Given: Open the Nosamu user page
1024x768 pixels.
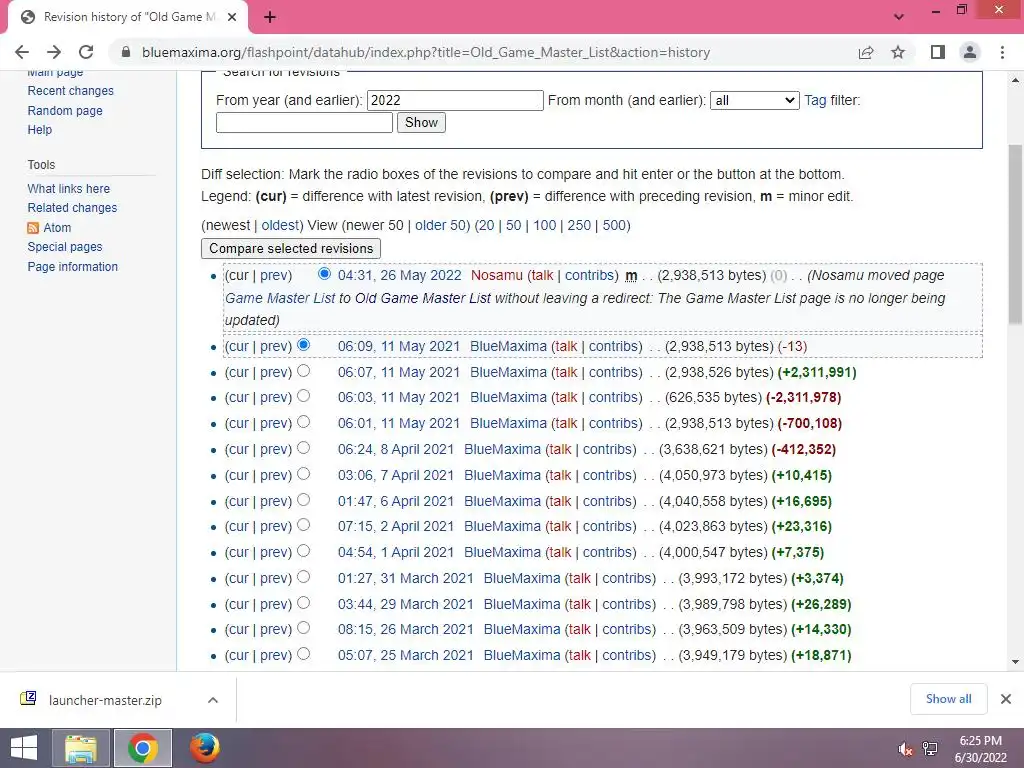Looking at the screenshot, I should coord(496,275).
